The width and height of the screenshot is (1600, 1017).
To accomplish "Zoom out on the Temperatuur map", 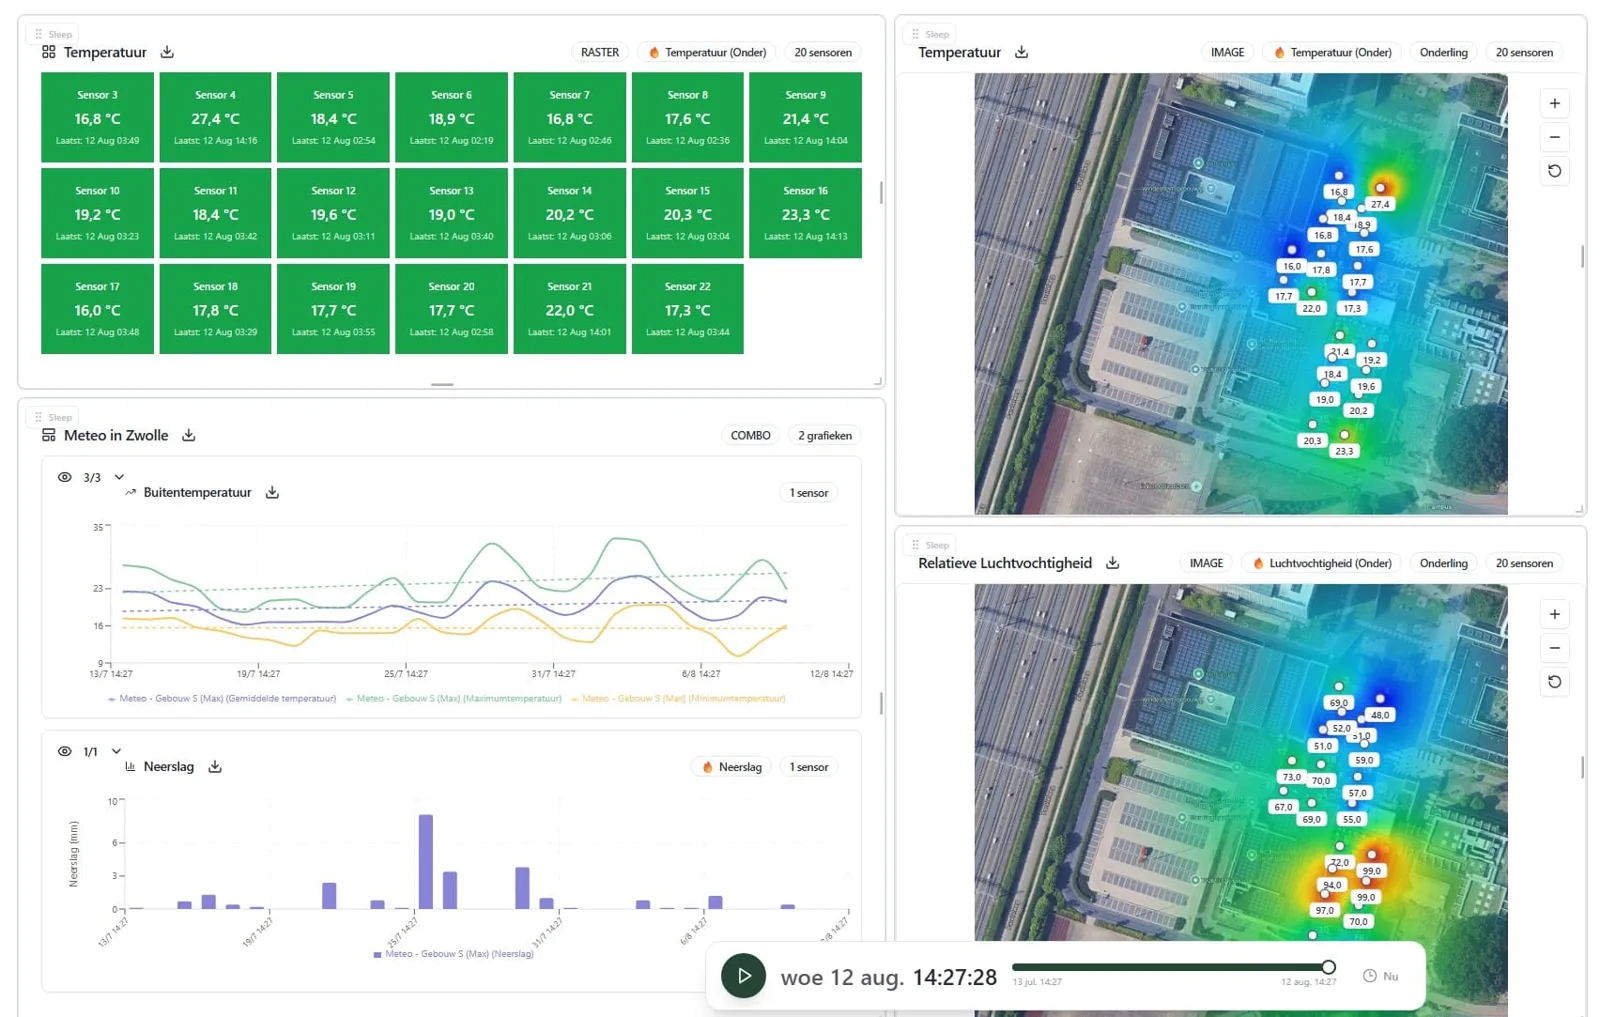I will [x=1554, y=137].
